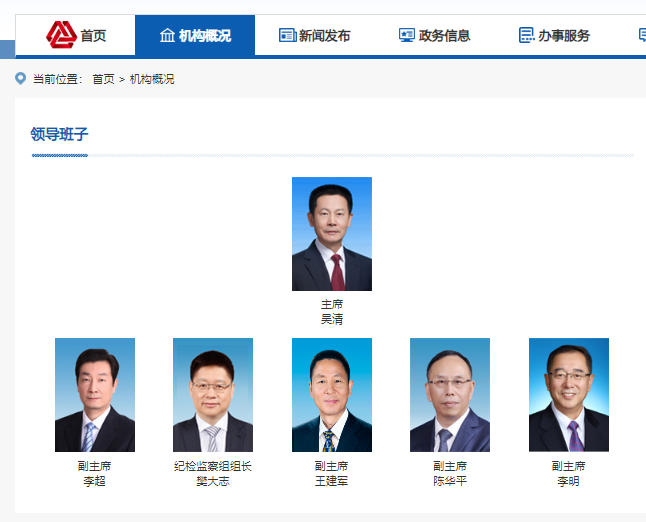Open the portrait photo of 王建军
The image size is (646, 522).
[x=332, y=395]
